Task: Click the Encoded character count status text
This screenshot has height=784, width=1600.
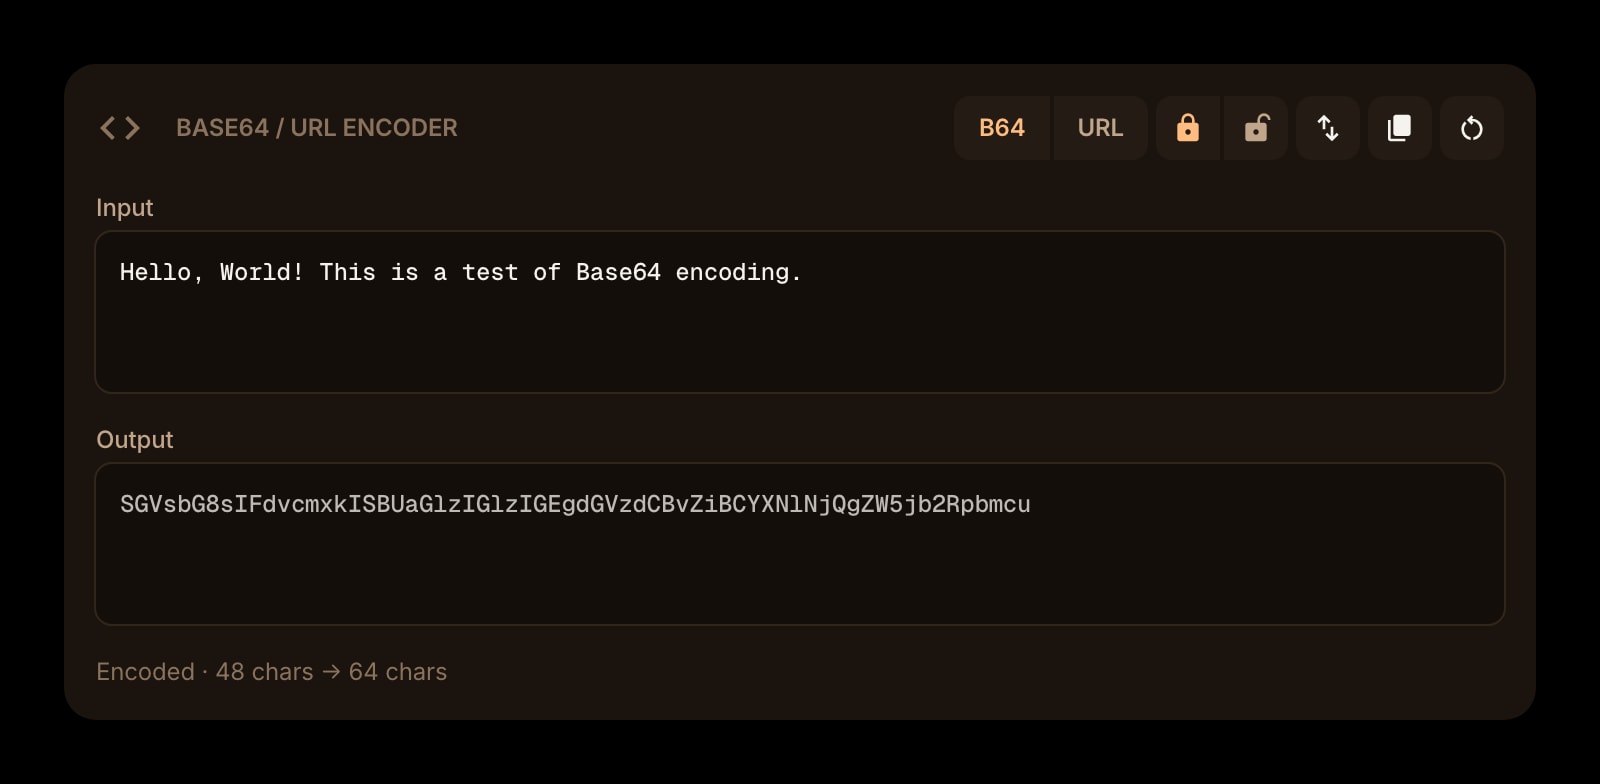Action: click(272, 672)
